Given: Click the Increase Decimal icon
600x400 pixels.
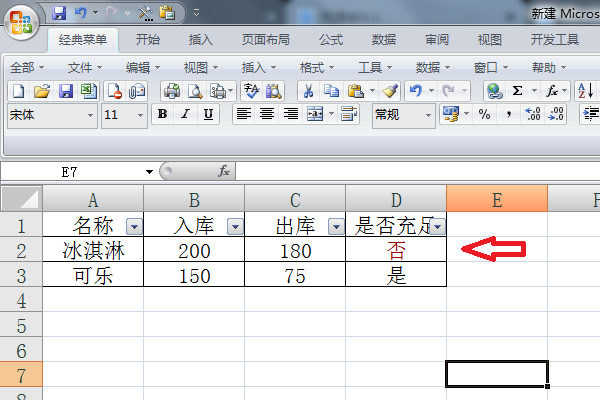Looking at the screenshot, I should (532, 114).
